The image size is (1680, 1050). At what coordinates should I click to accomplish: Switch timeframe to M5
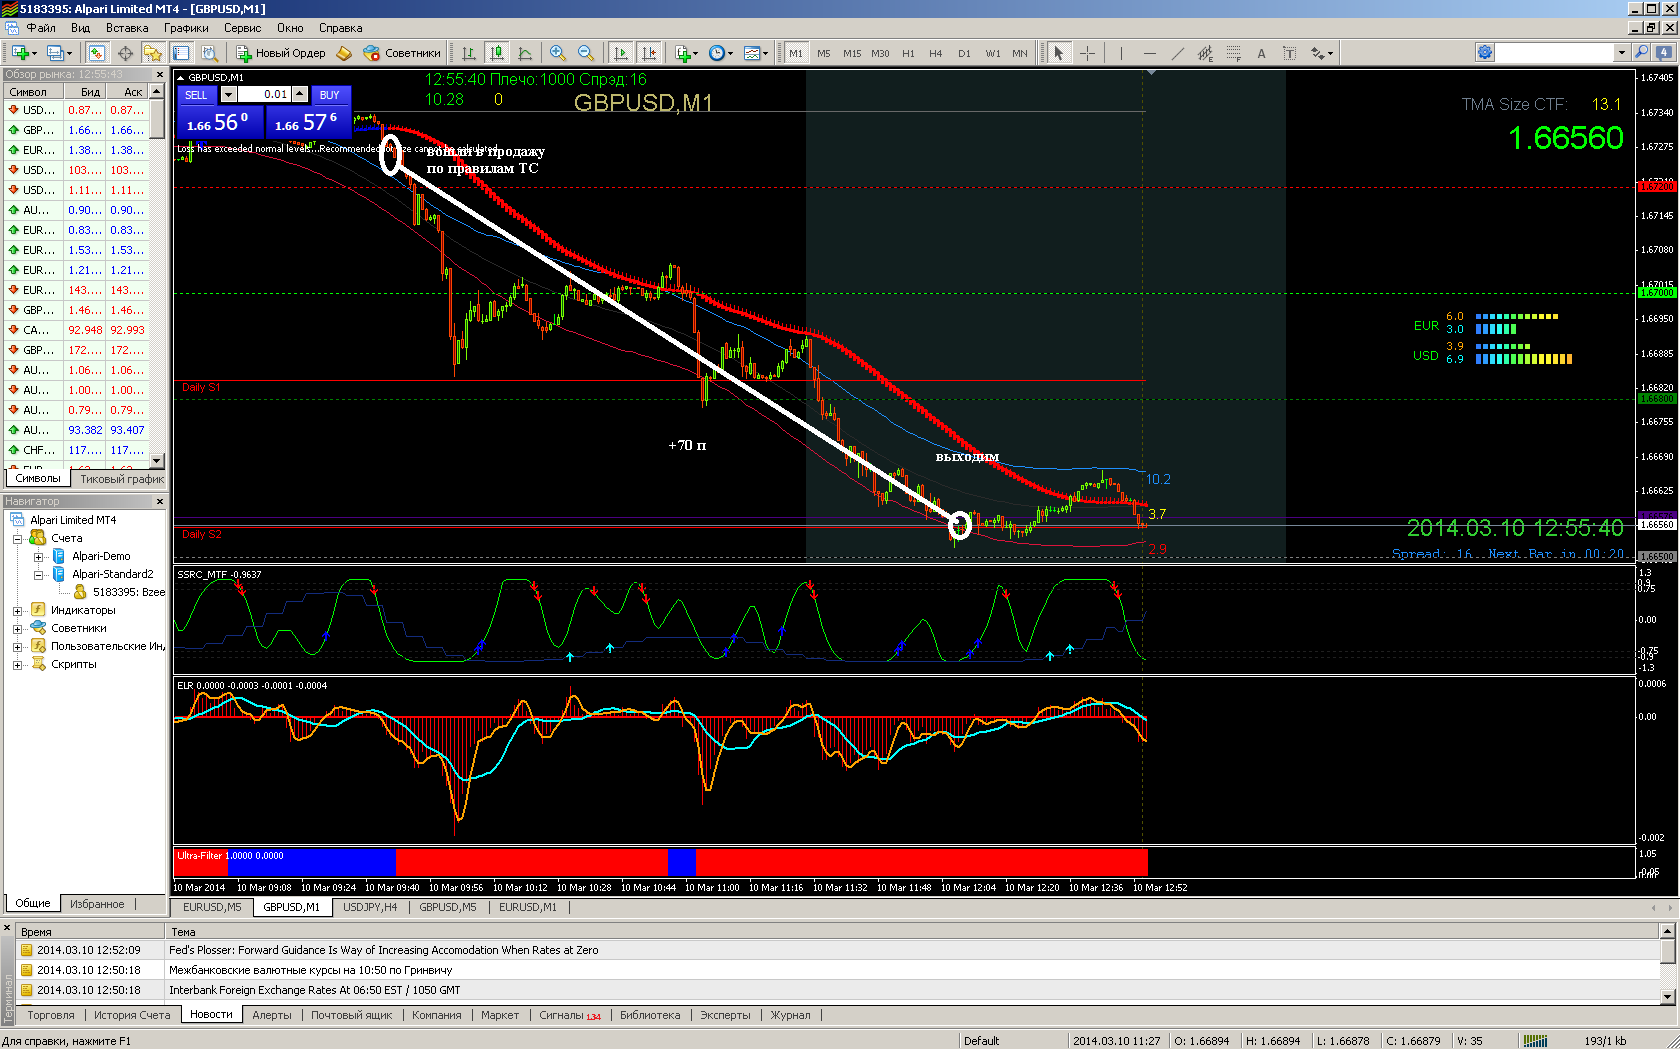[824, 53]
